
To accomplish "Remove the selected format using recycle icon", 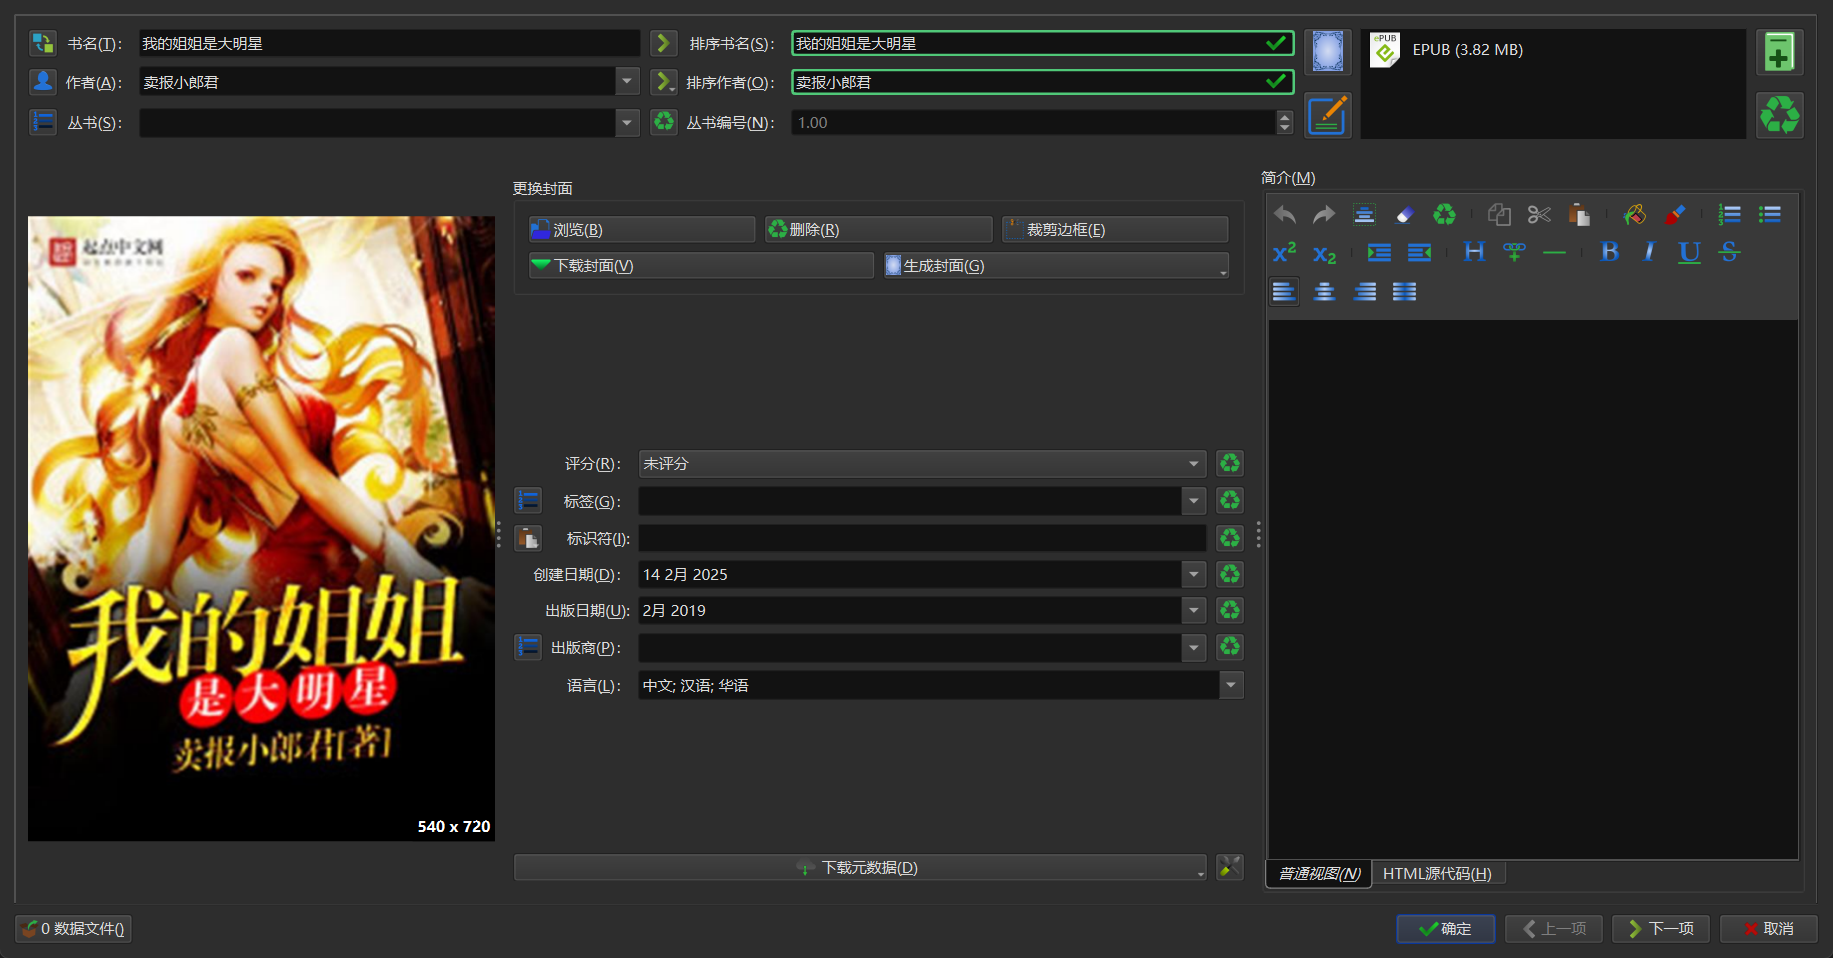I will tap(1780, 115).
